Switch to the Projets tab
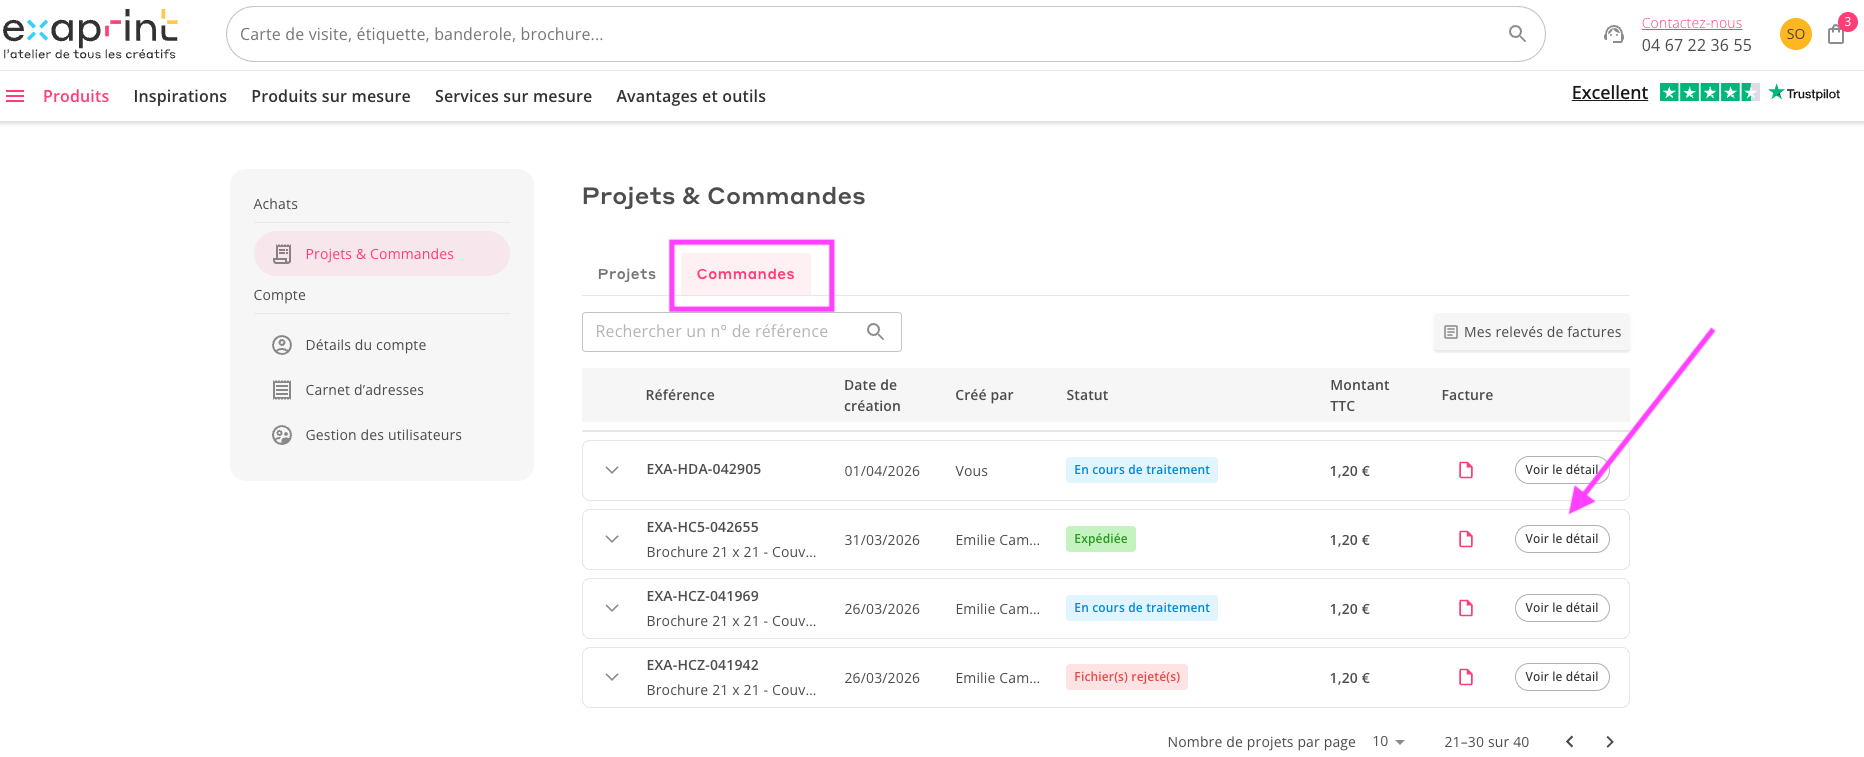 click(x=627, y=274)
